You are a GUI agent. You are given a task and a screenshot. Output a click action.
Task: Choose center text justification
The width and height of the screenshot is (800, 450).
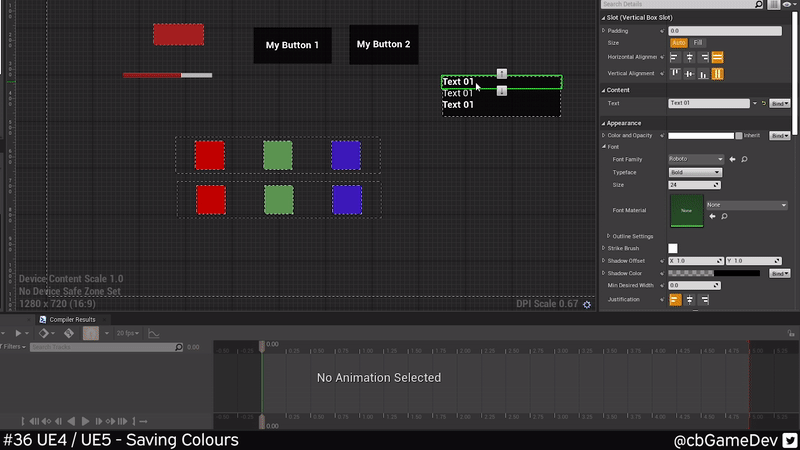(x=689, y=300)
